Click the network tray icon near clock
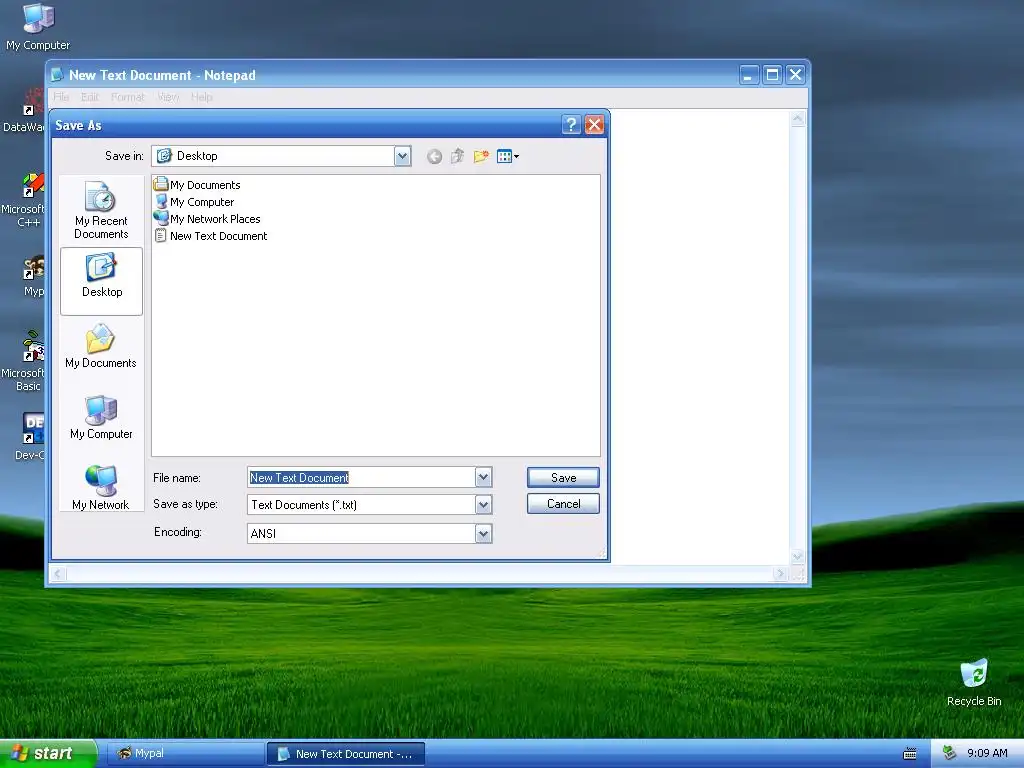 tap(950, 753)
